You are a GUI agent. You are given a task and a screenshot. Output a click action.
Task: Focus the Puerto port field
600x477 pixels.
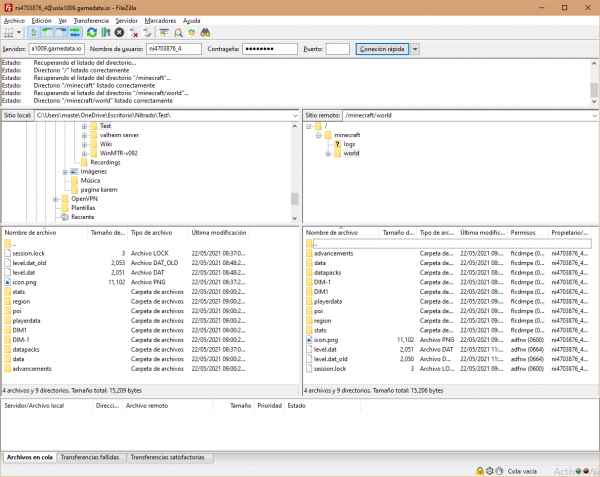tap(338, 49)
